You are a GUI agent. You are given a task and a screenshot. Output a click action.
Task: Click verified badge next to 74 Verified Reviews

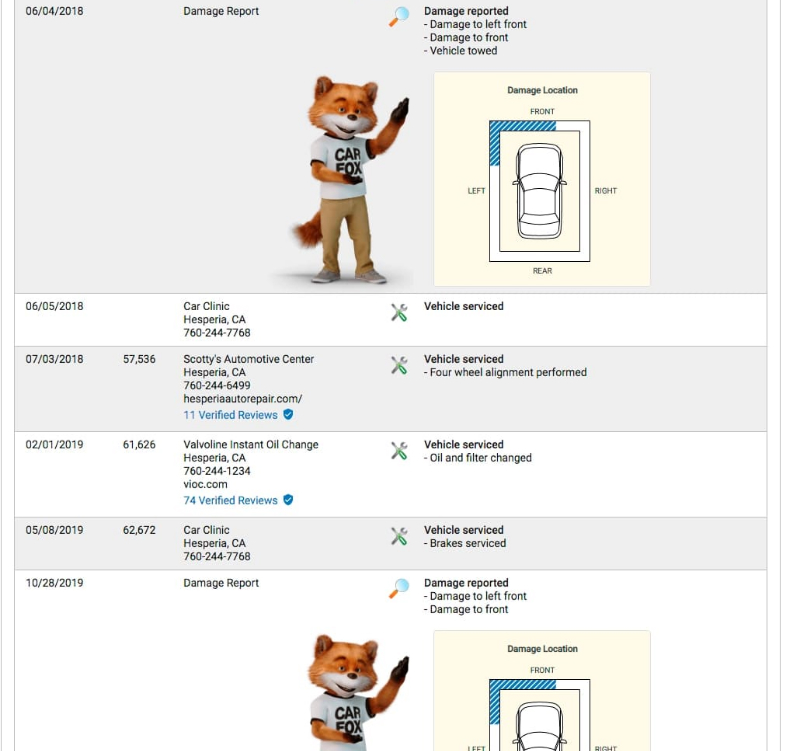[x=288, y=500]
